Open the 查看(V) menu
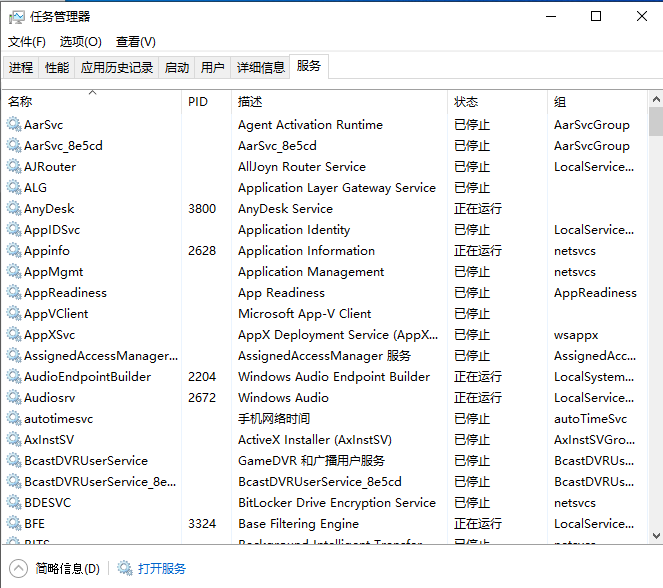This screenshot has height=588, width=663. tap(136, 42)
